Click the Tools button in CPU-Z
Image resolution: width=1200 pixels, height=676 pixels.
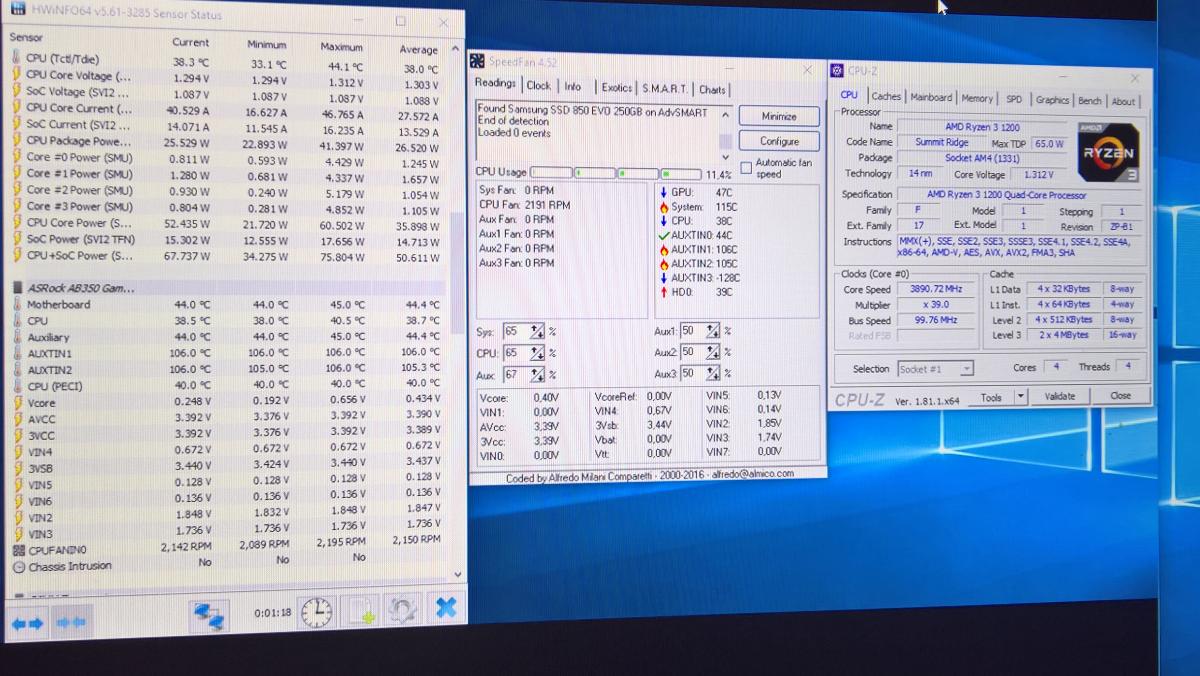991,397
